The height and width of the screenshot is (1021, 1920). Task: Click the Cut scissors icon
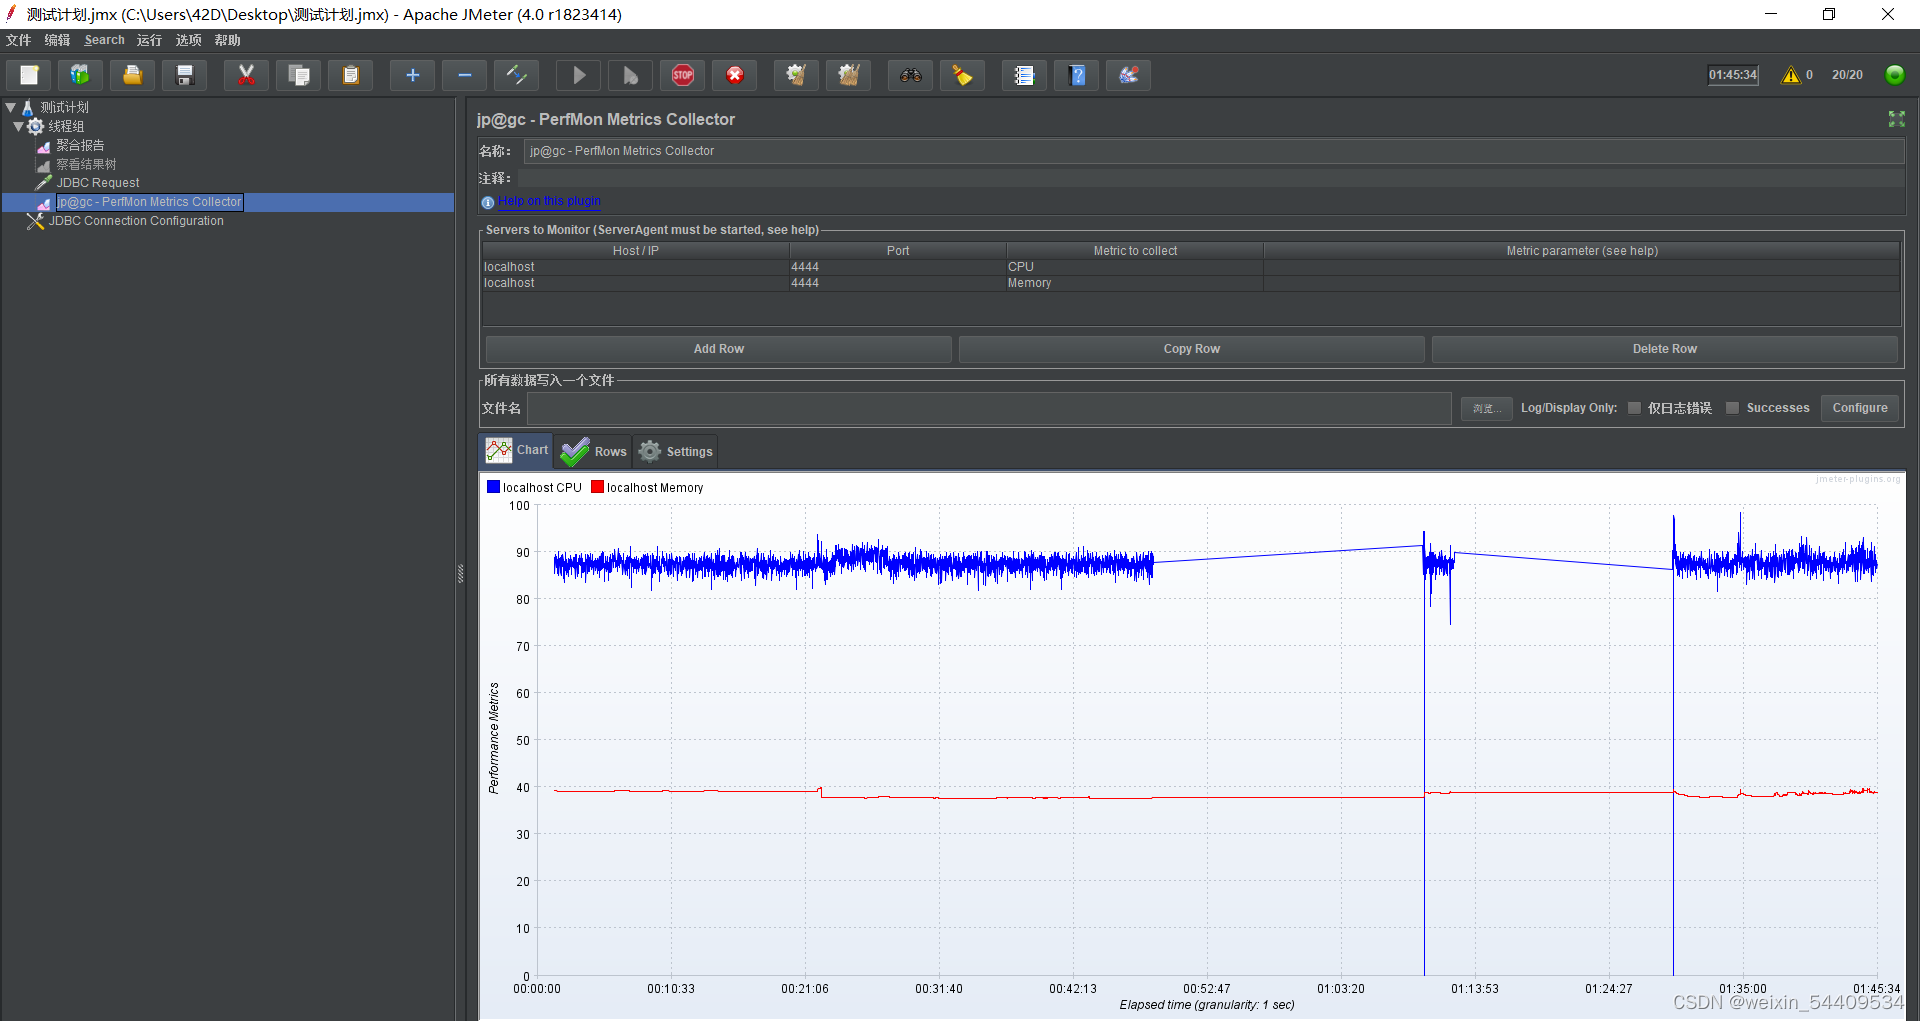[246, 75]
